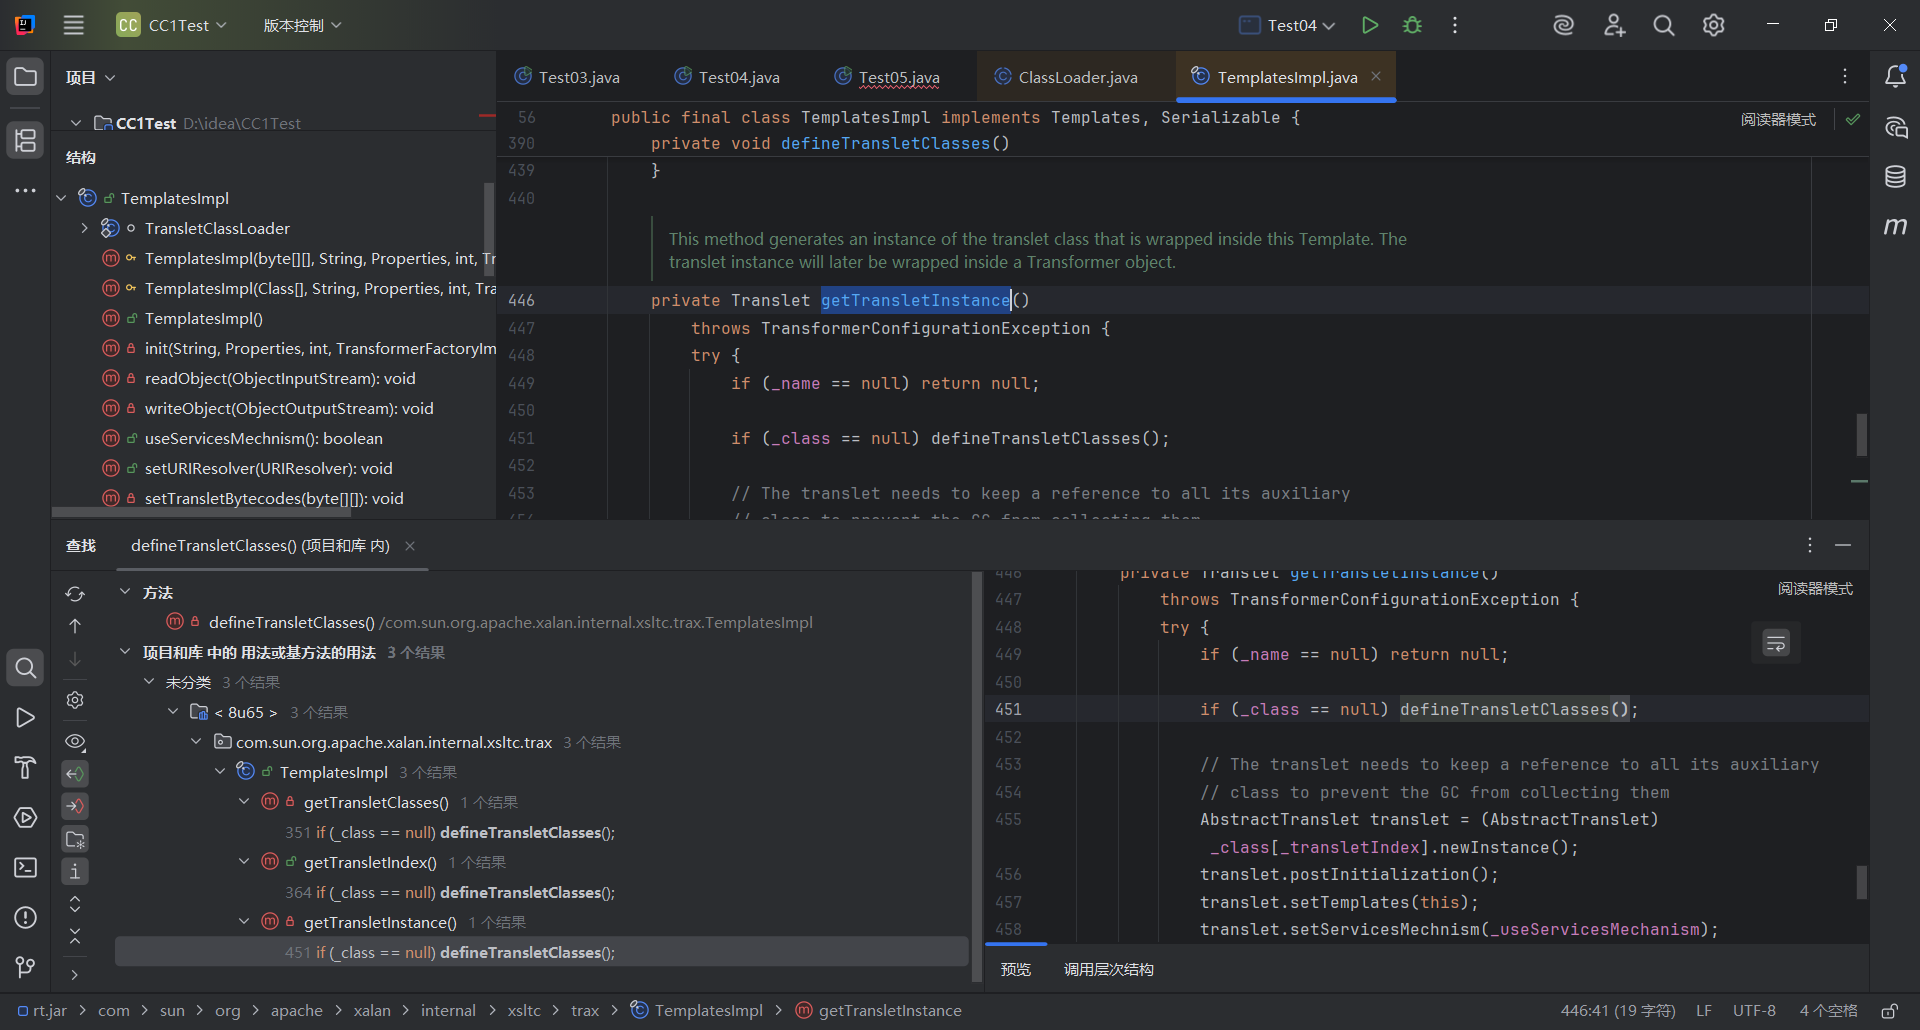This screenshot has width=1920, height=1030.
Task: Open more run actions menu
Action: point(1455,25)
